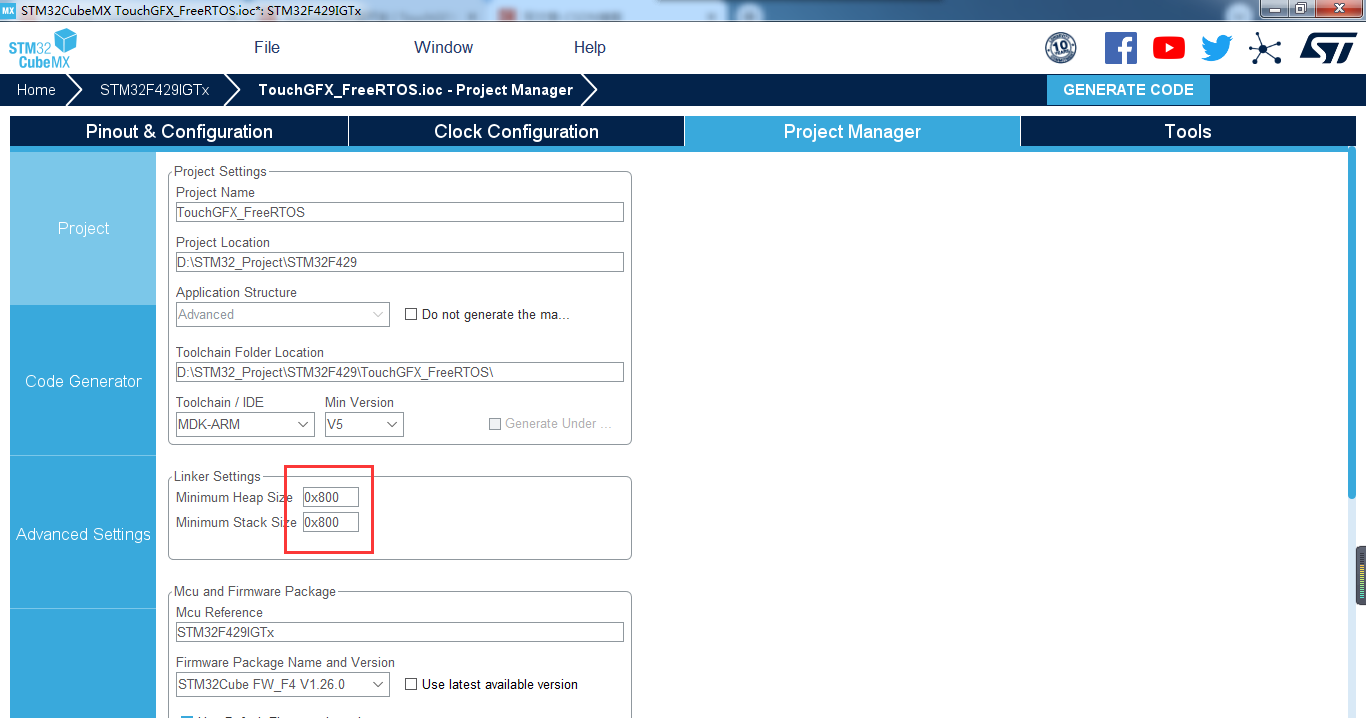The image size is (1366, 722).
Task: Open the Application Structure dropdown
Action: tap(282, 314)
